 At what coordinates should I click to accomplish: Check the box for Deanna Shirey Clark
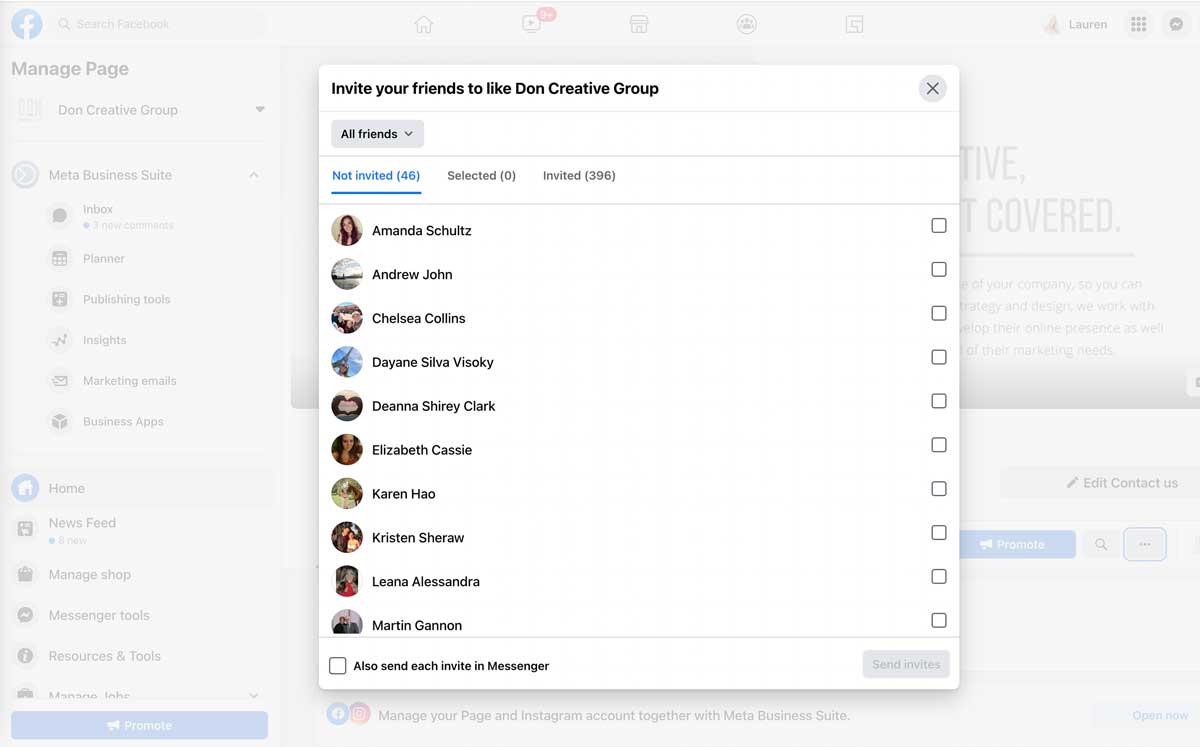pyautogui.click(x=939, y=401)
